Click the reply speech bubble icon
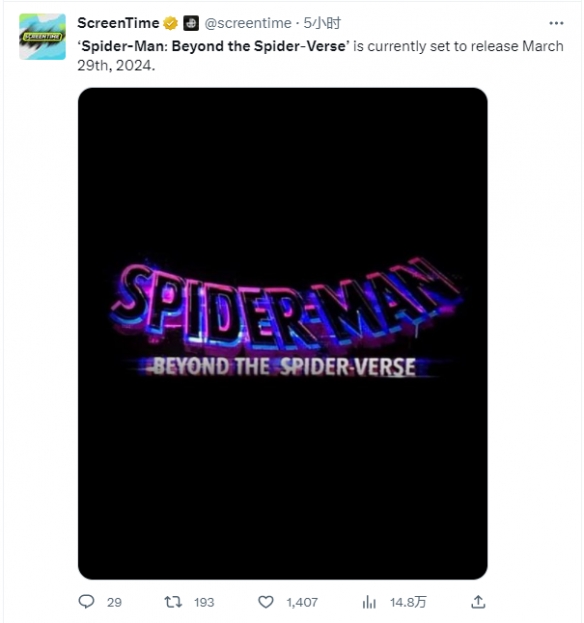This screenshot has height=623, width=584. [x=86, y=602]
